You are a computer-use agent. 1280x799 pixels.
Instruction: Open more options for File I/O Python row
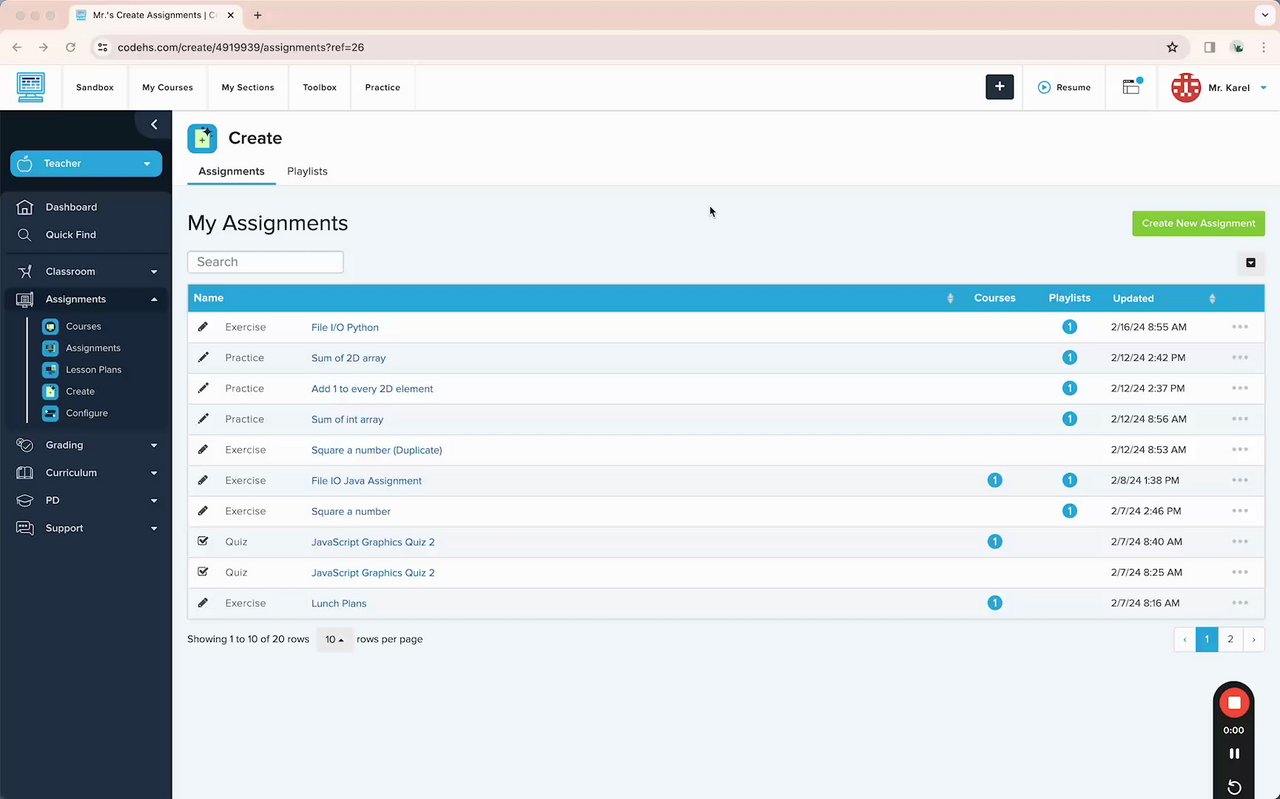tap(1240, 327)
